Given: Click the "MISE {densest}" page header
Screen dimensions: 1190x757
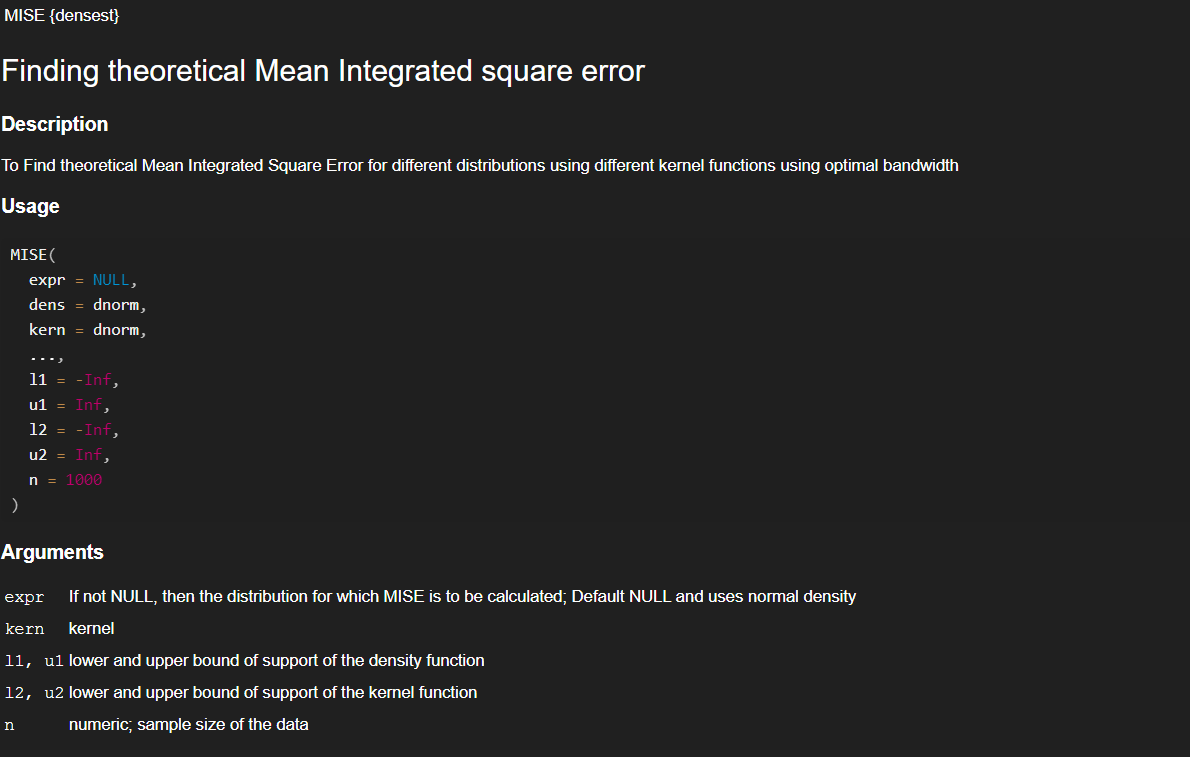Looking at the screenshot, I should (61, 16).
